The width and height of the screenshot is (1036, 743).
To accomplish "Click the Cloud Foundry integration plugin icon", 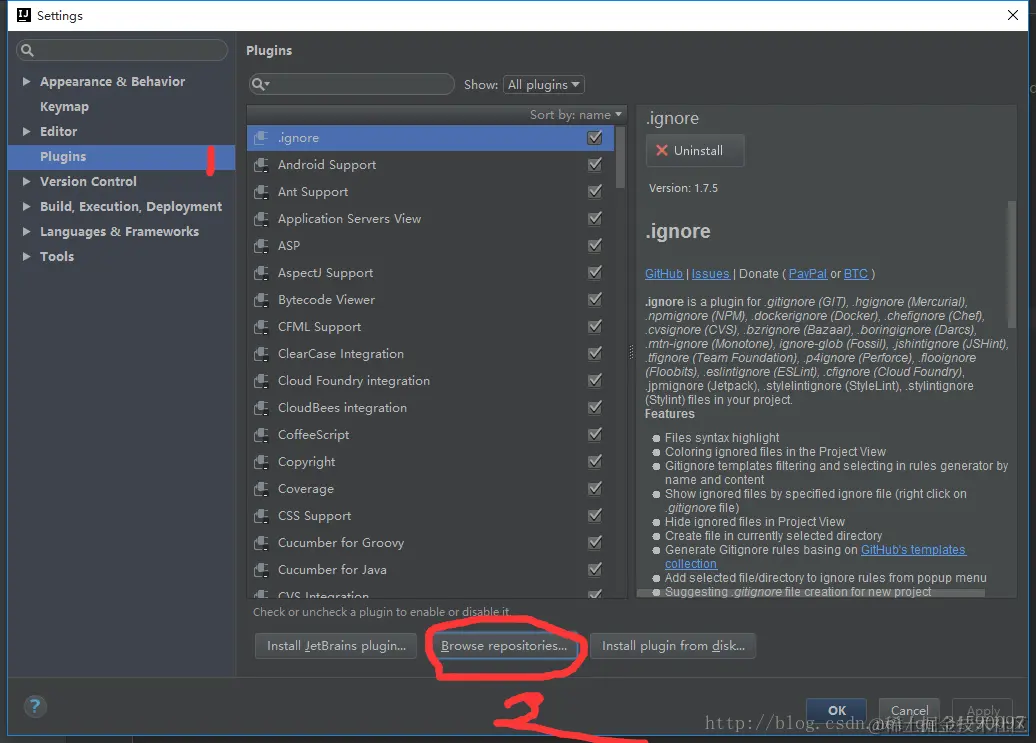I will pos(261,382).
